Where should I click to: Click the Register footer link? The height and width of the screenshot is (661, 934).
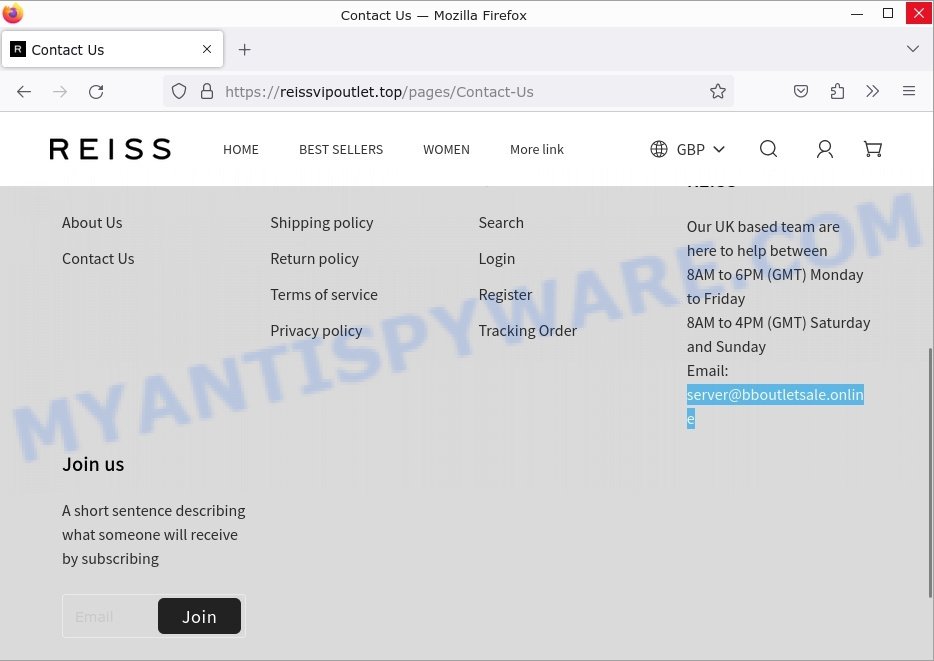coord(505,295)
